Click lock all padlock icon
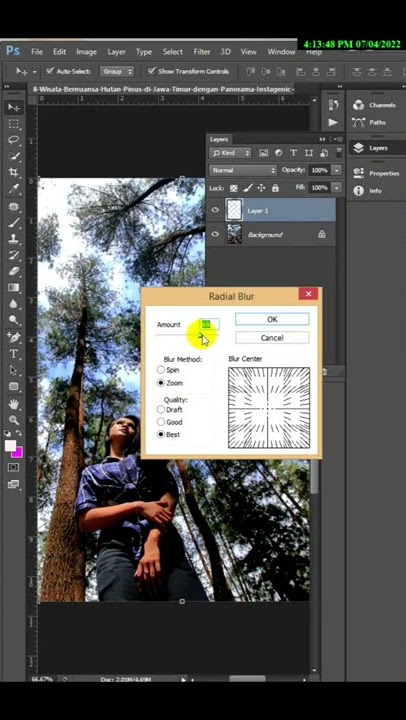Screen dimensions: 406x720 (x=275, y=188)
